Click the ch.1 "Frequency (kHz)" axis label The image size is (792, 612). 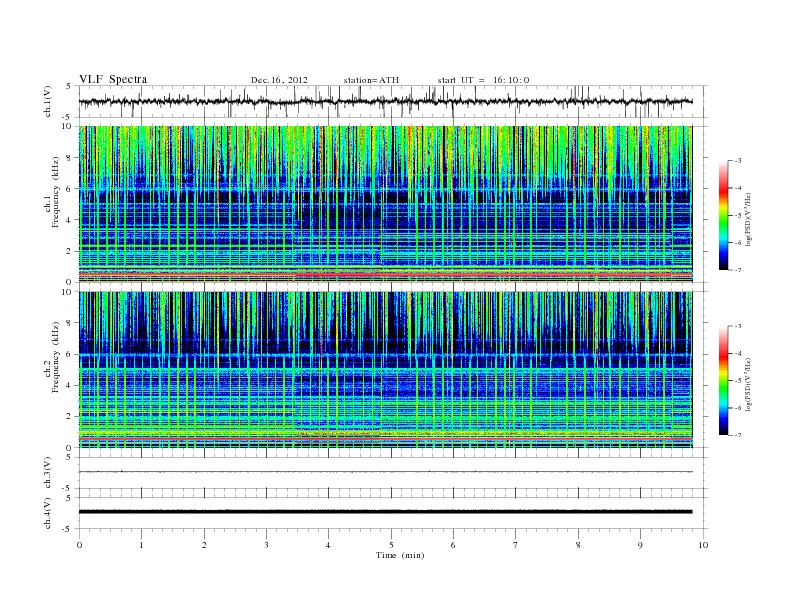[55, 192]
